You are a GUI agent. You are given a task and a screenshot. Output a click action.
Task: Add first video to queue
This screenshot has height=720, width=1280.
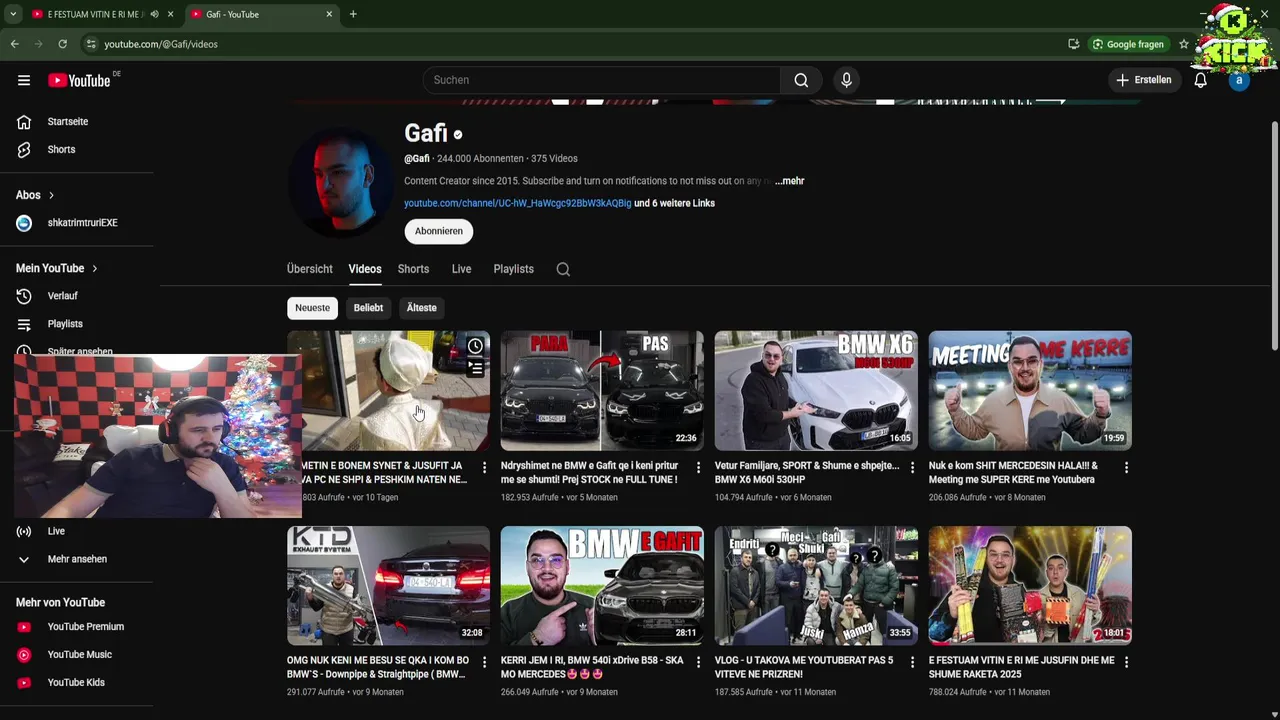[x=475, y=369]
